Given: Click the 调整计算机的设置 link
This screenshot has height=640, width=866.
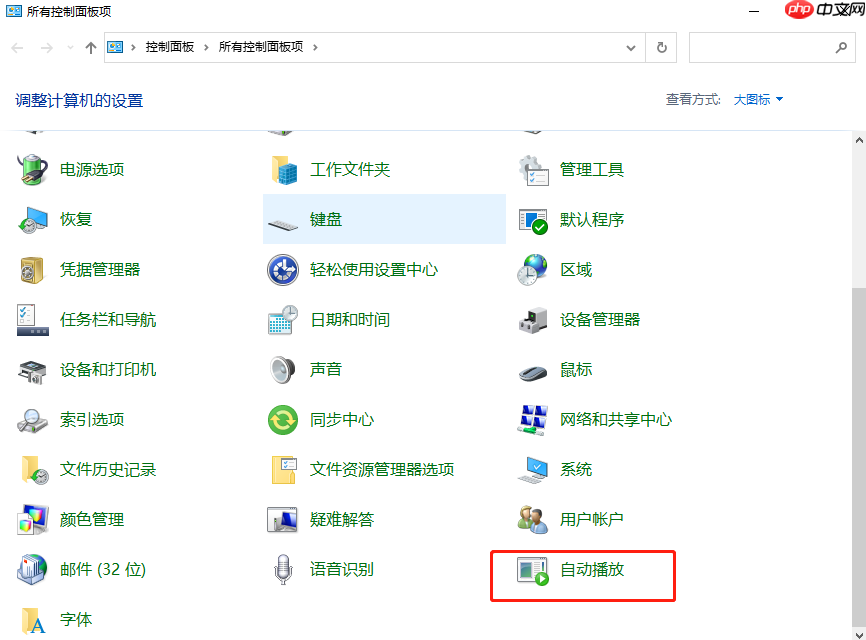Looking at the screenshot, I should (x=79, y=100).
